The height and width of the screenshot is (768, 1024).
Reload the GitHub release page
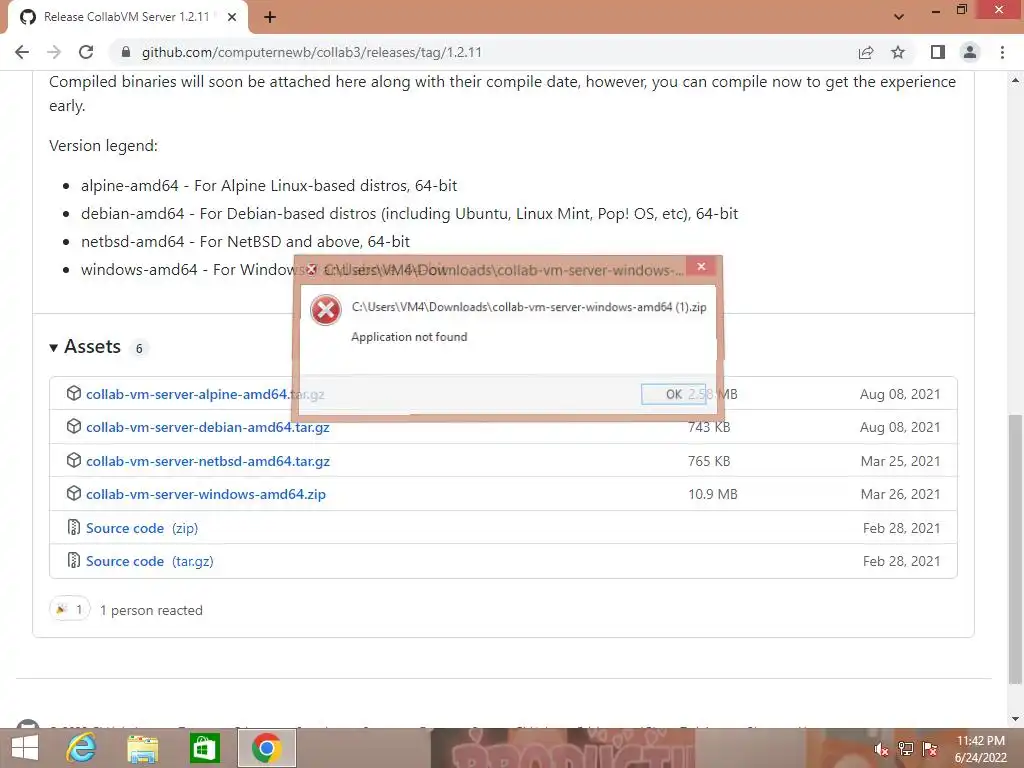pyautogui.click(x=86, y=52)
